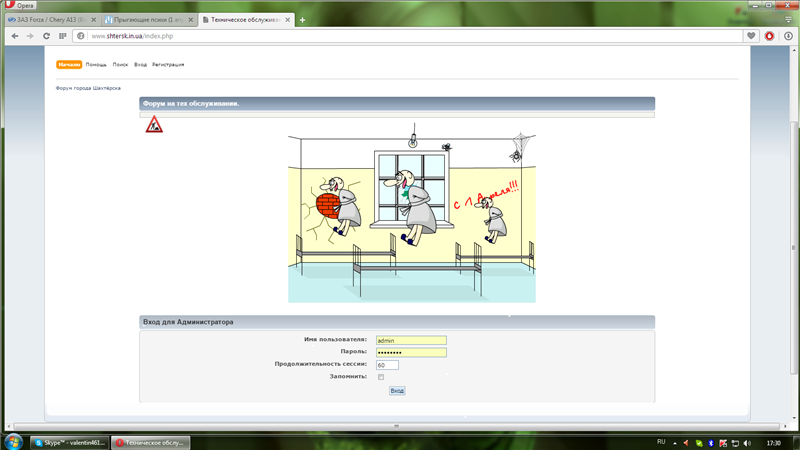The height and width of the screenshot is (450, 800).
Task: Close the Прыгающие психи tab
Action: point(190,20)
